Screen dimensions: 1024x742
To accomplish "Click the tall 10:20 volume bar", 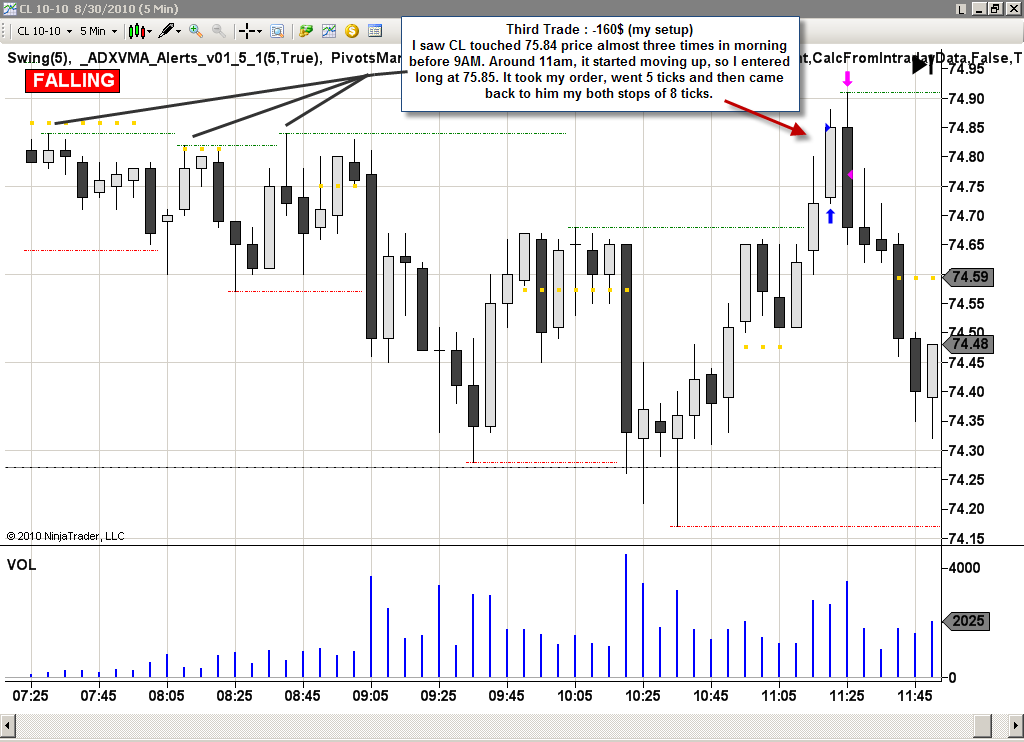I will 626,615.
